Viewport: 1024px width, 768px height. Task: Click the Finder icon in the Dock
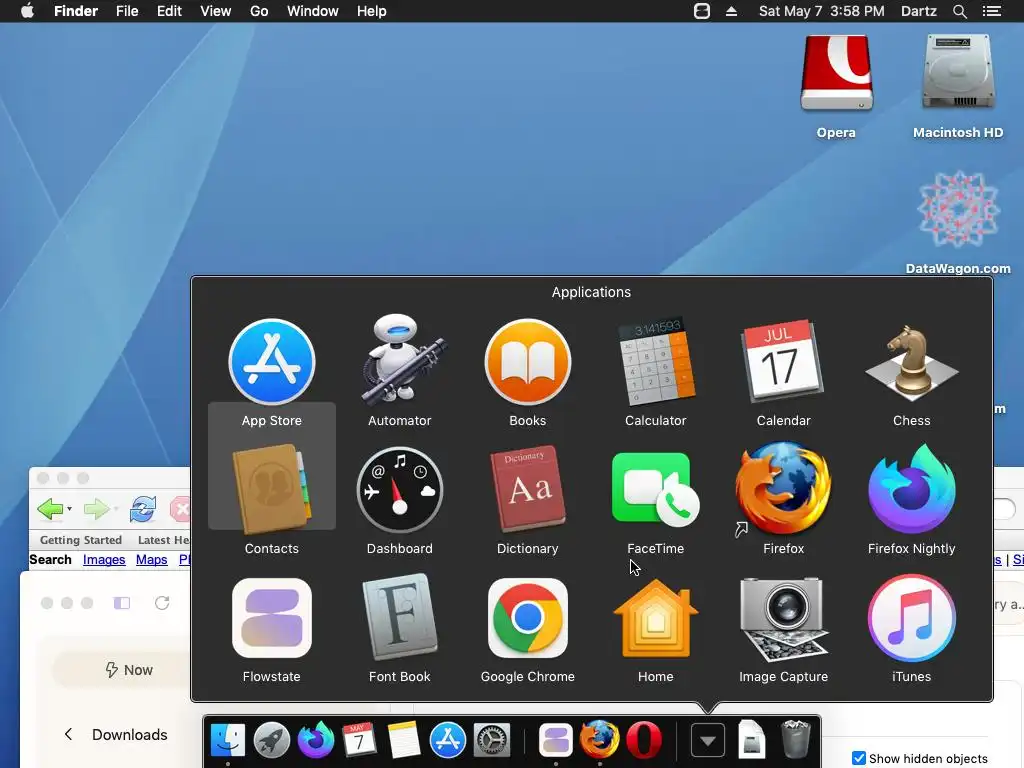click(227, 740)
